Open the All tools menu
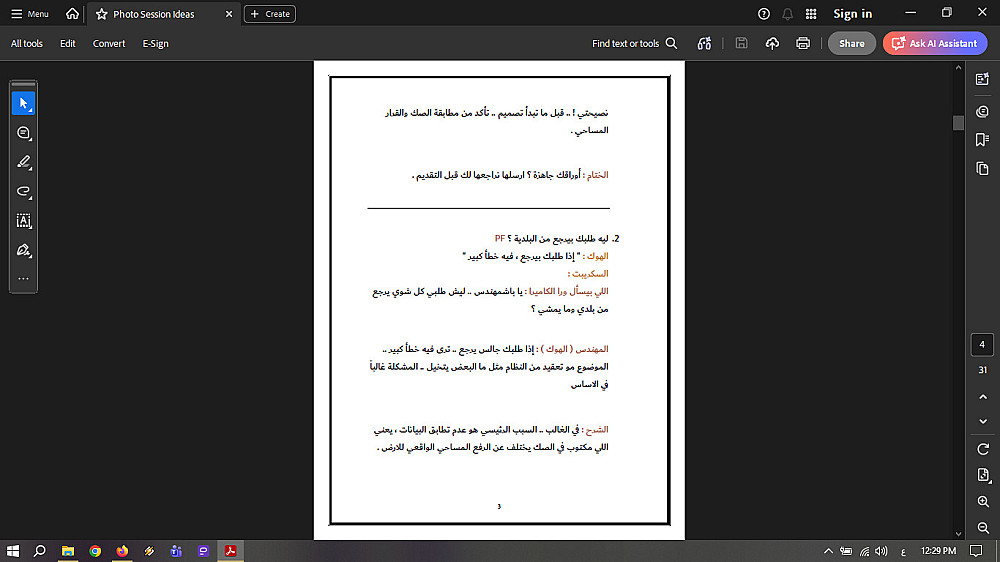1000x562 pixels. click(x=27, y=43)
